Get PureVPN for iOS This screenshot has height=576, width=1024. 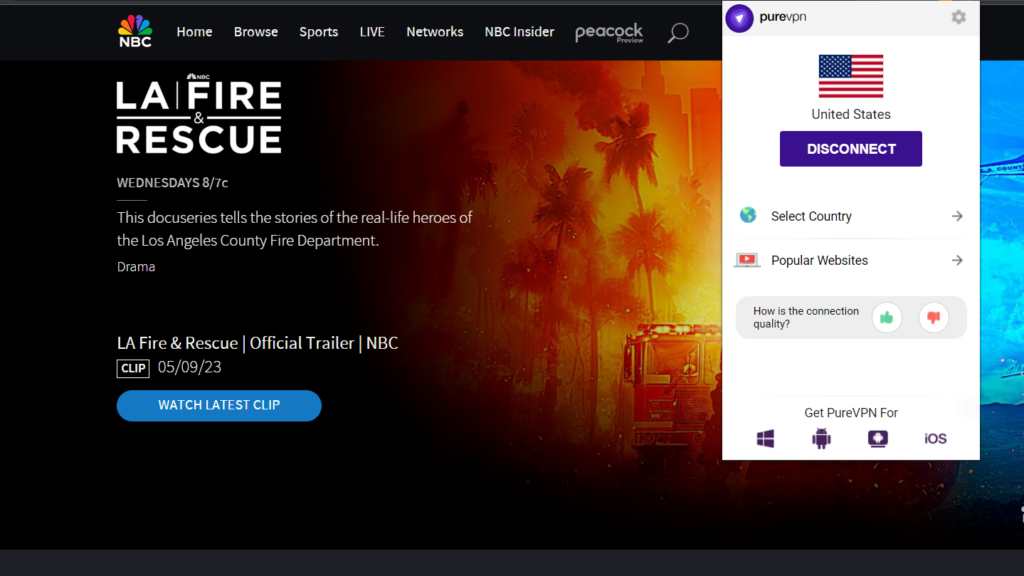point(935,439)
